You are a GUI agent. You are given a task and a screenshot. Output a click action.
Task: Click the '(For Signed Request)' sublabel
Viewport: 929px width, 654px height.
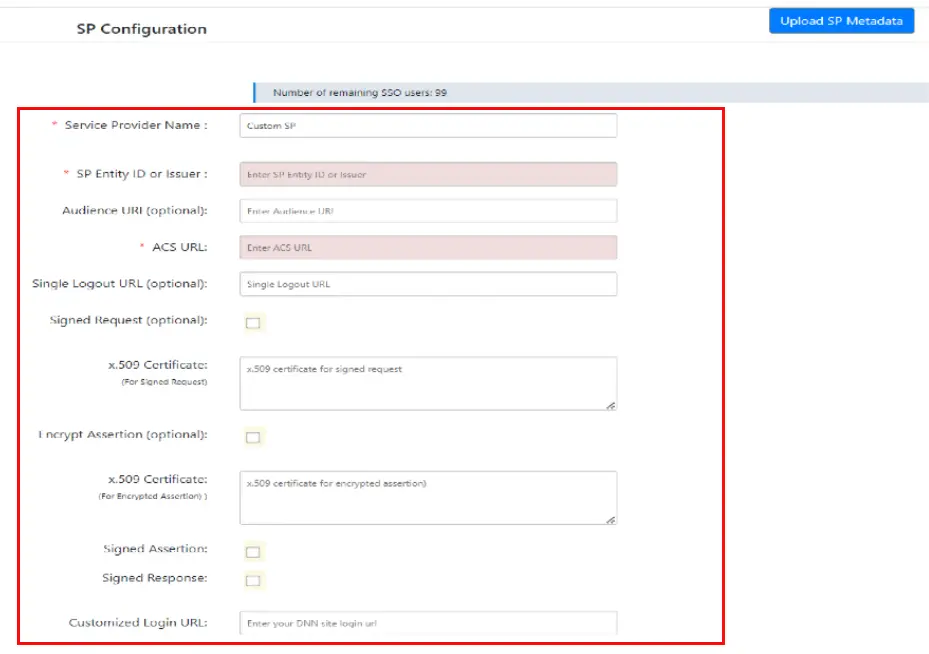pos(164,382)
